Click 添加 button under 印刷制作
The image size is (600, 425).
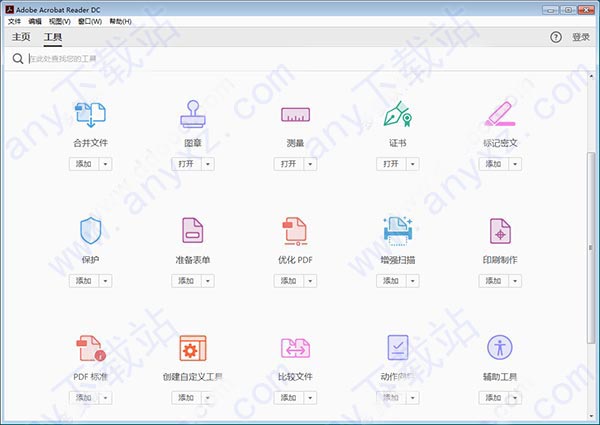494,281
